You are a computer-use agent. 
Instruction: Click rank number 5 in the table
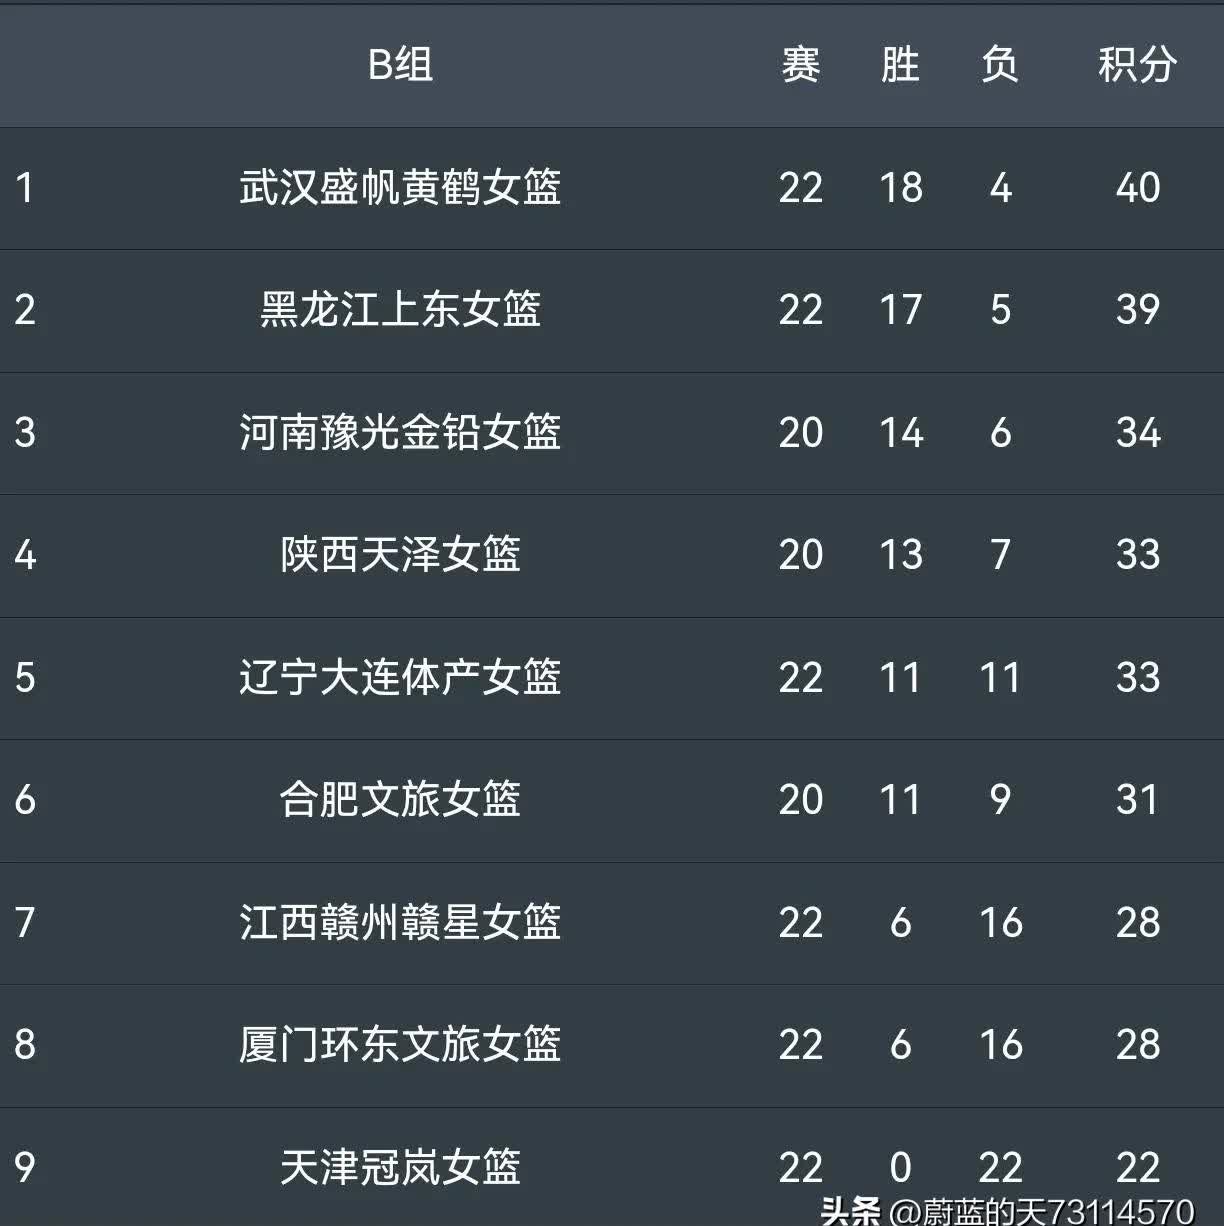pyautogui.click(x=25, y=677)
